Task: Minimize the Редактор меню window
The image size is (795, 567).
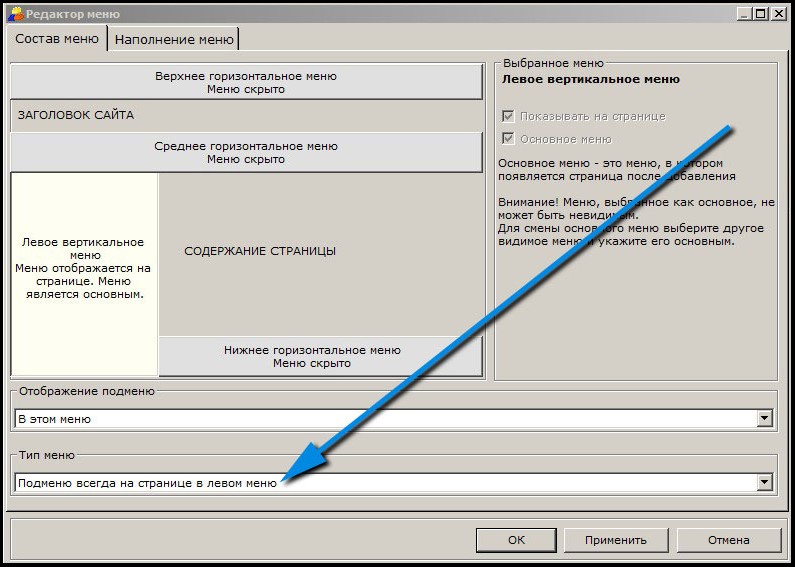Action: (x=744, y=14)
